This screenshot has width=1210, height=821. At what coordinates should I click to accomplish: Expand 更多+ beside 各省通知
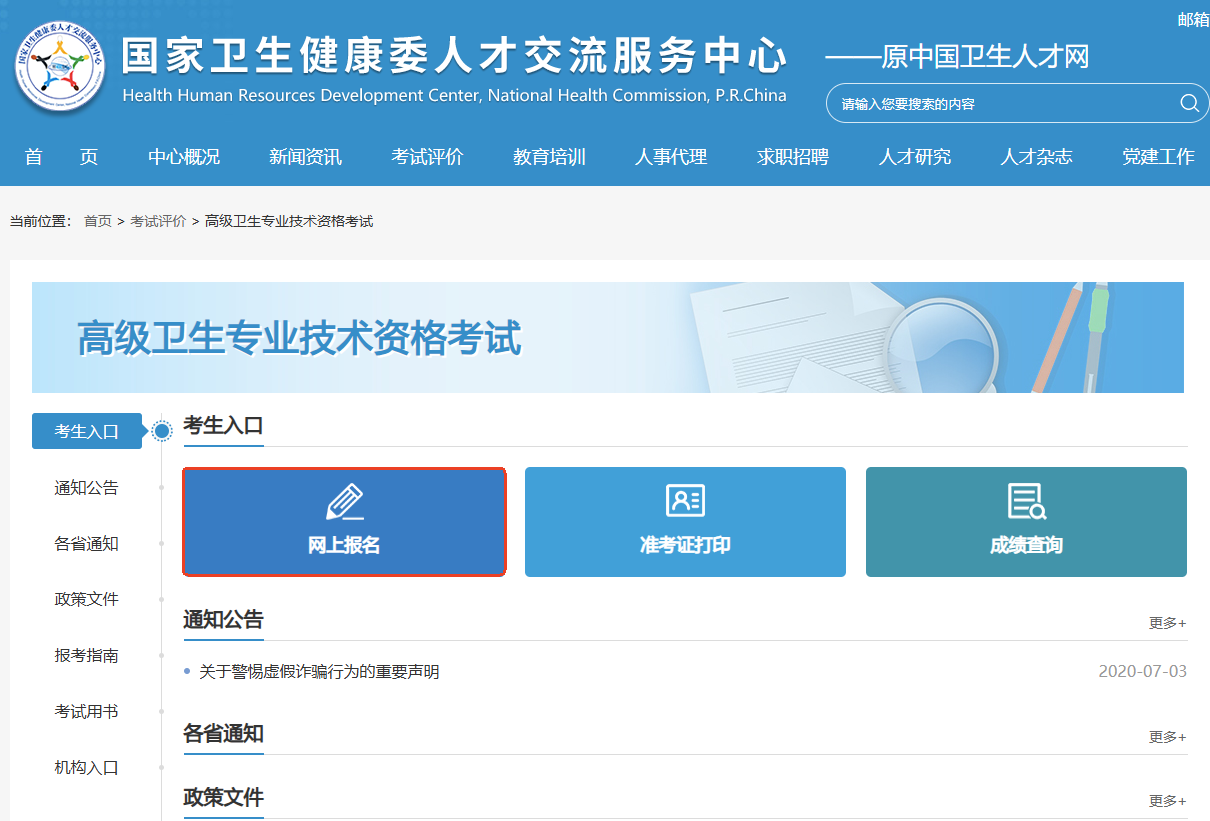1166,737
